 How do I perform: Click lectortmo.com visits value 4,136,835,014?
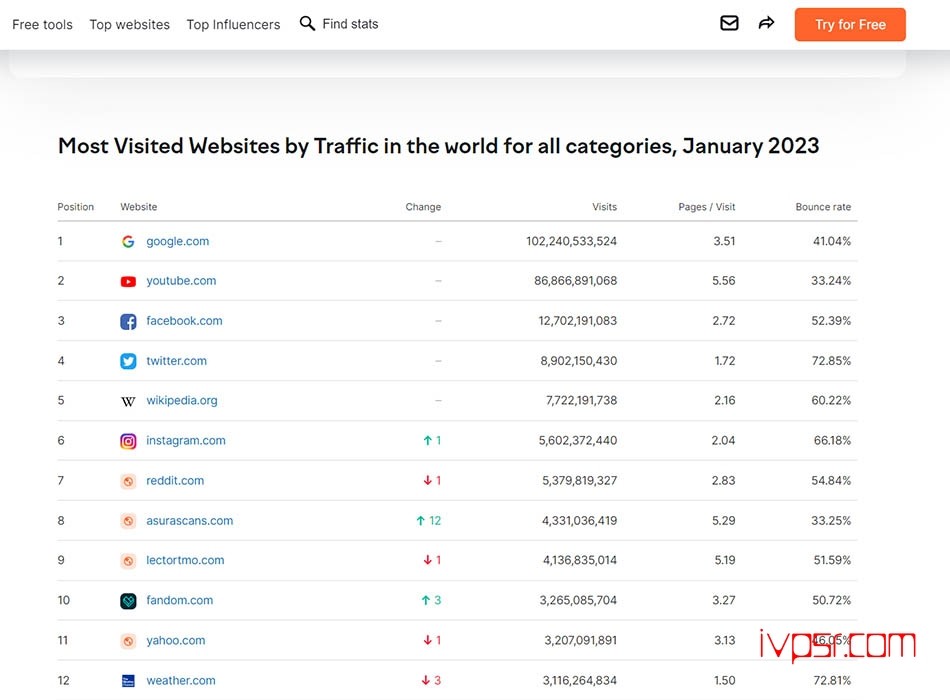click(580, 560)
